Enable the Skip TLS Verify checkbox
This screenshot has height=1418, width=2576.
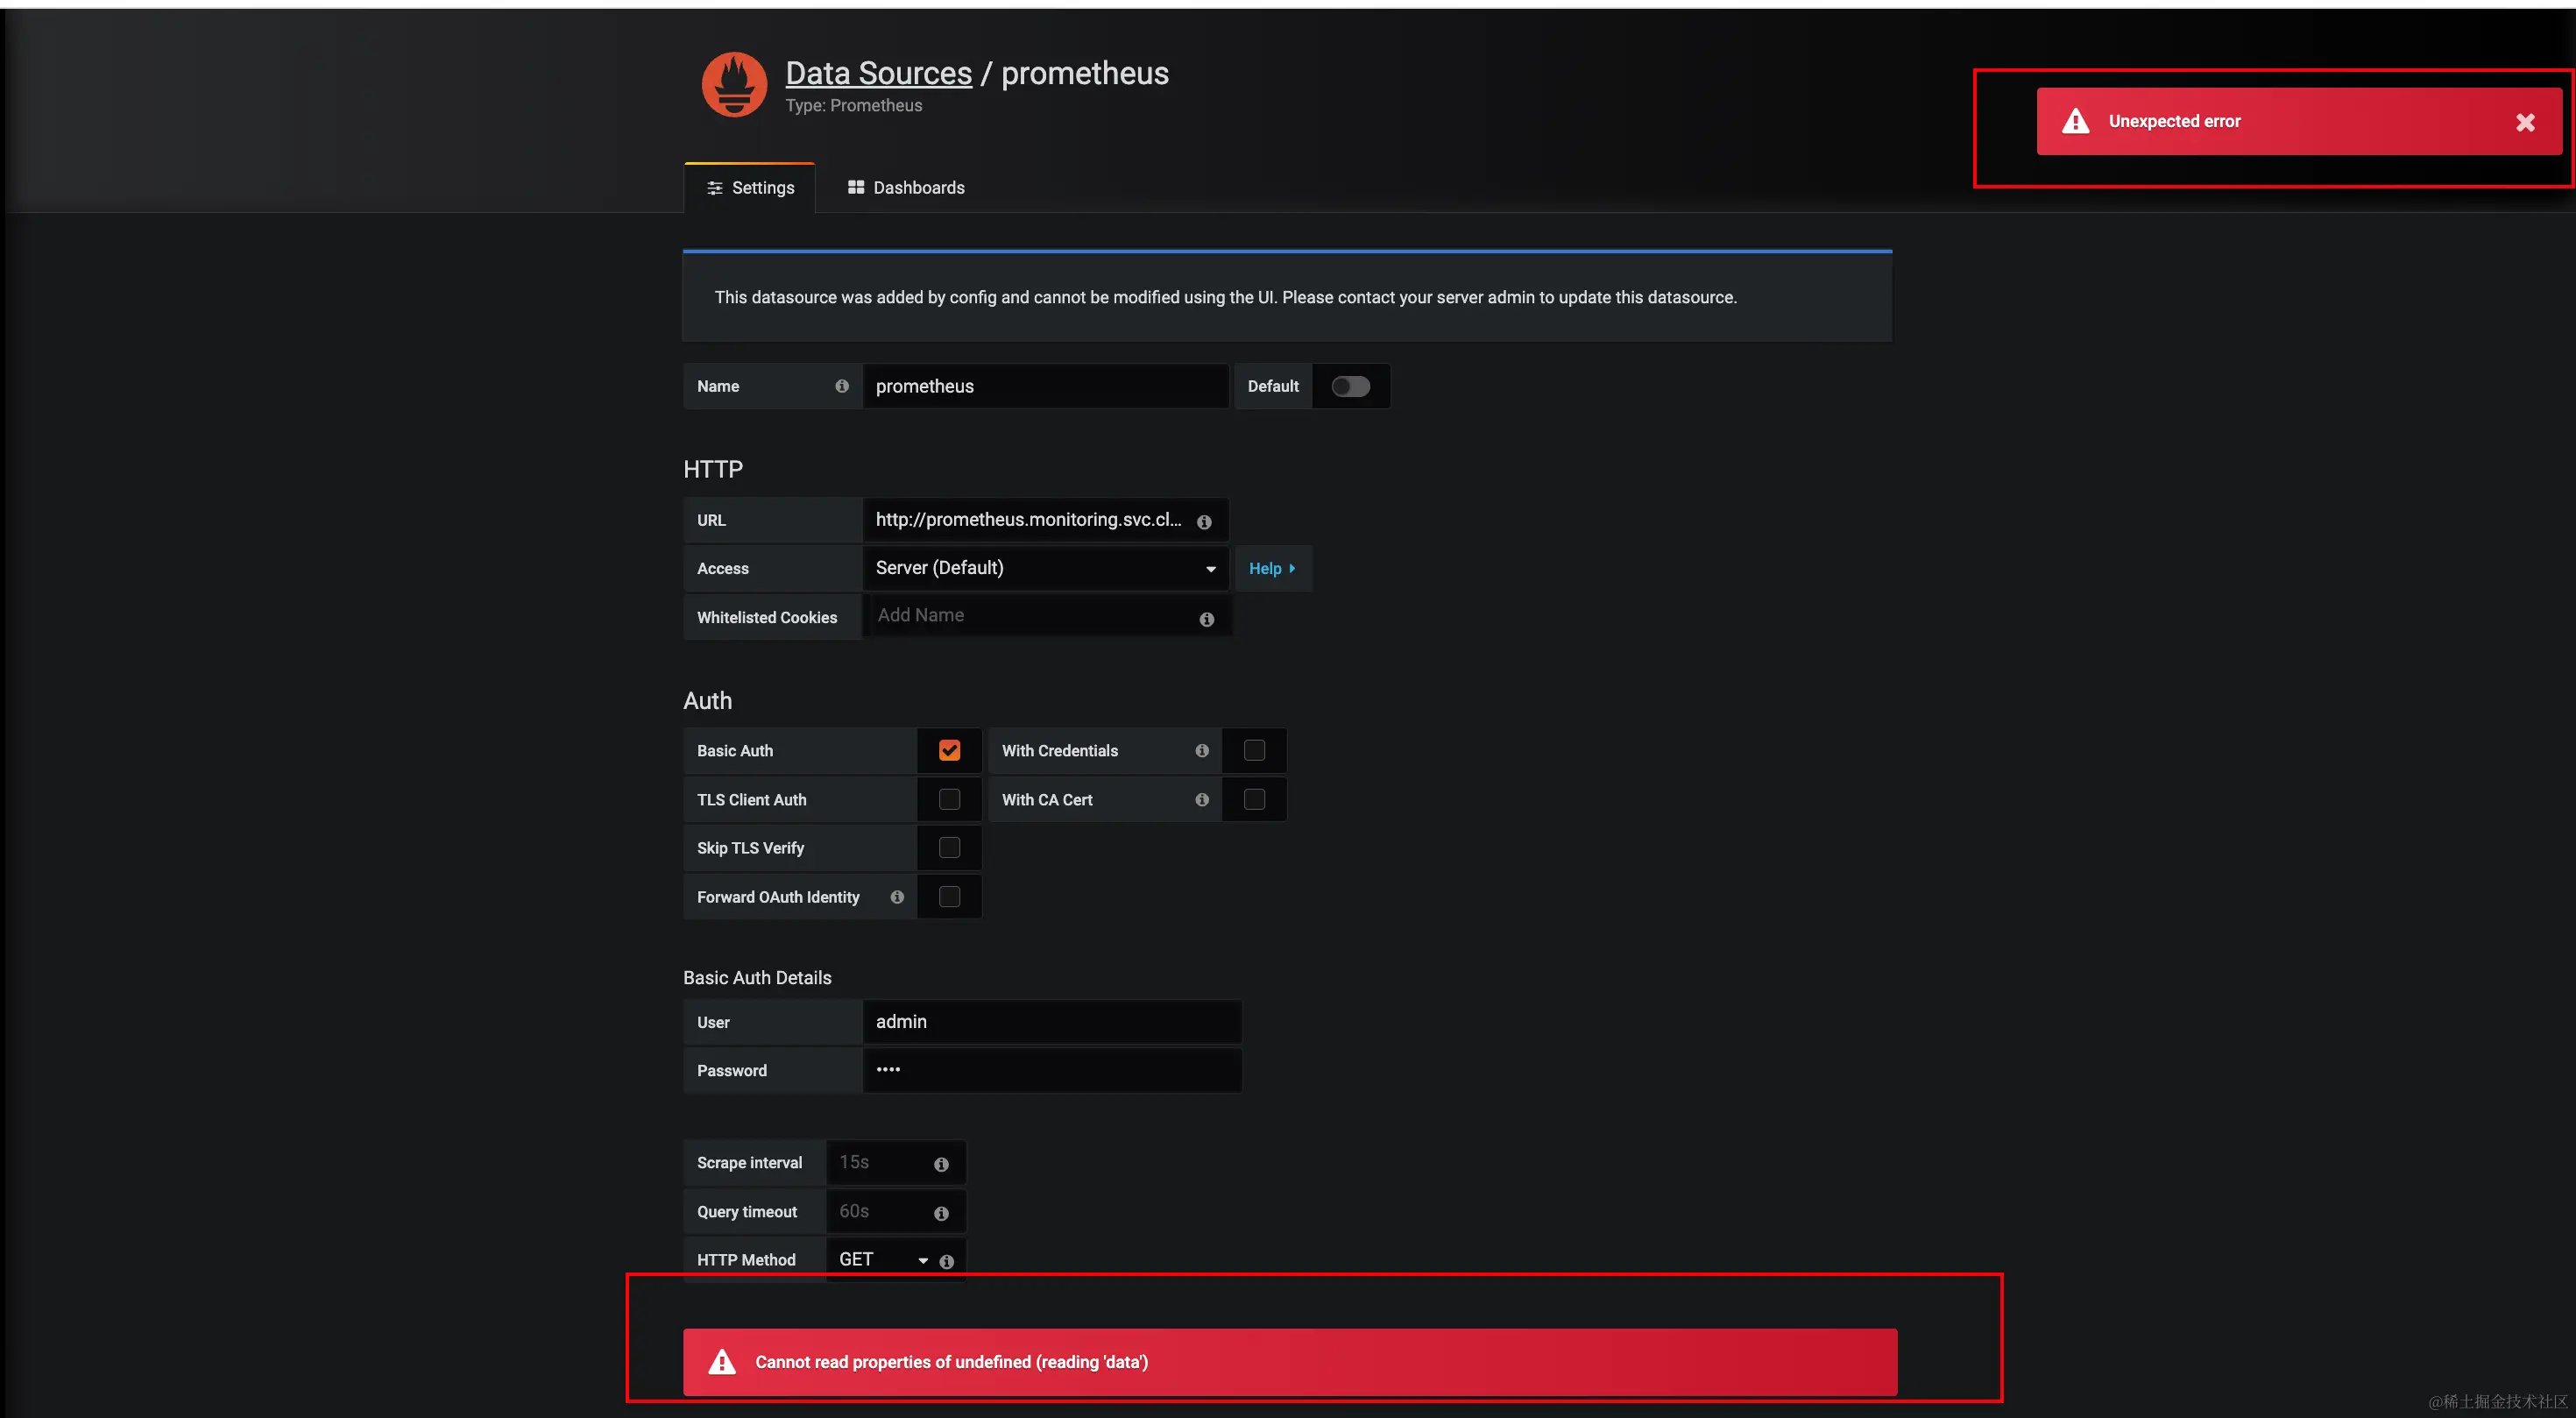[x=949, y=848]
